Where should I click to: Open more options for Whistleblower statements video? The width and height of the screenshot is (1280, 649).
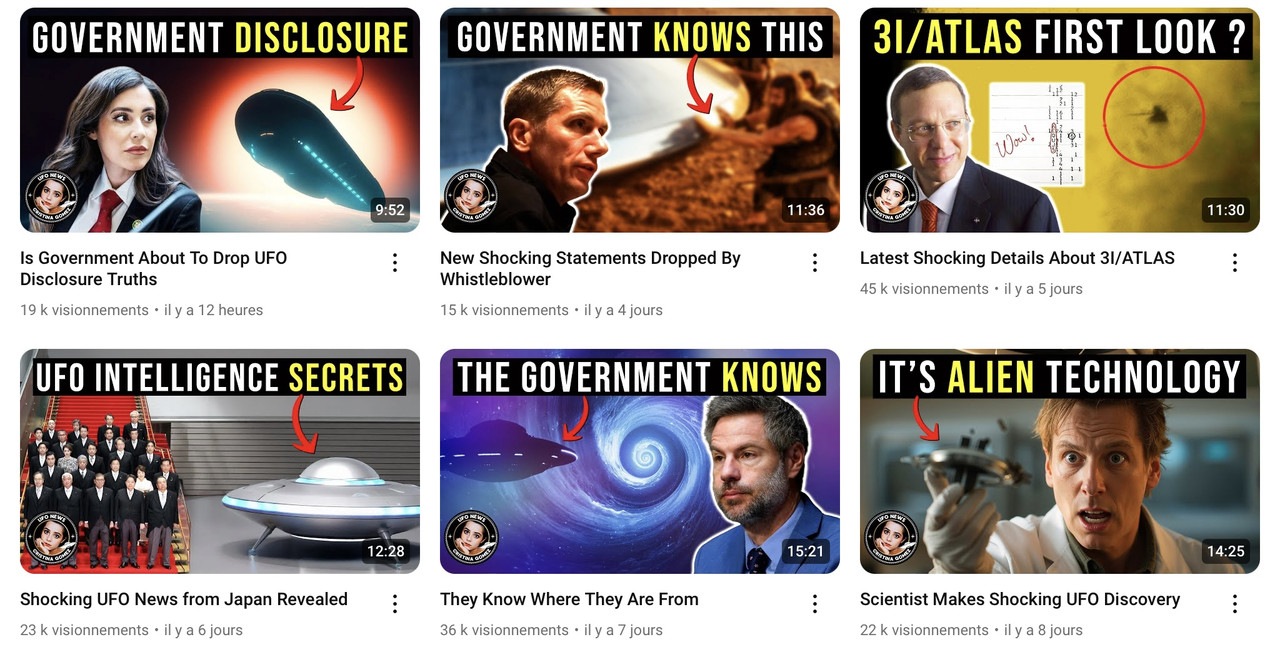pos(815,262)
